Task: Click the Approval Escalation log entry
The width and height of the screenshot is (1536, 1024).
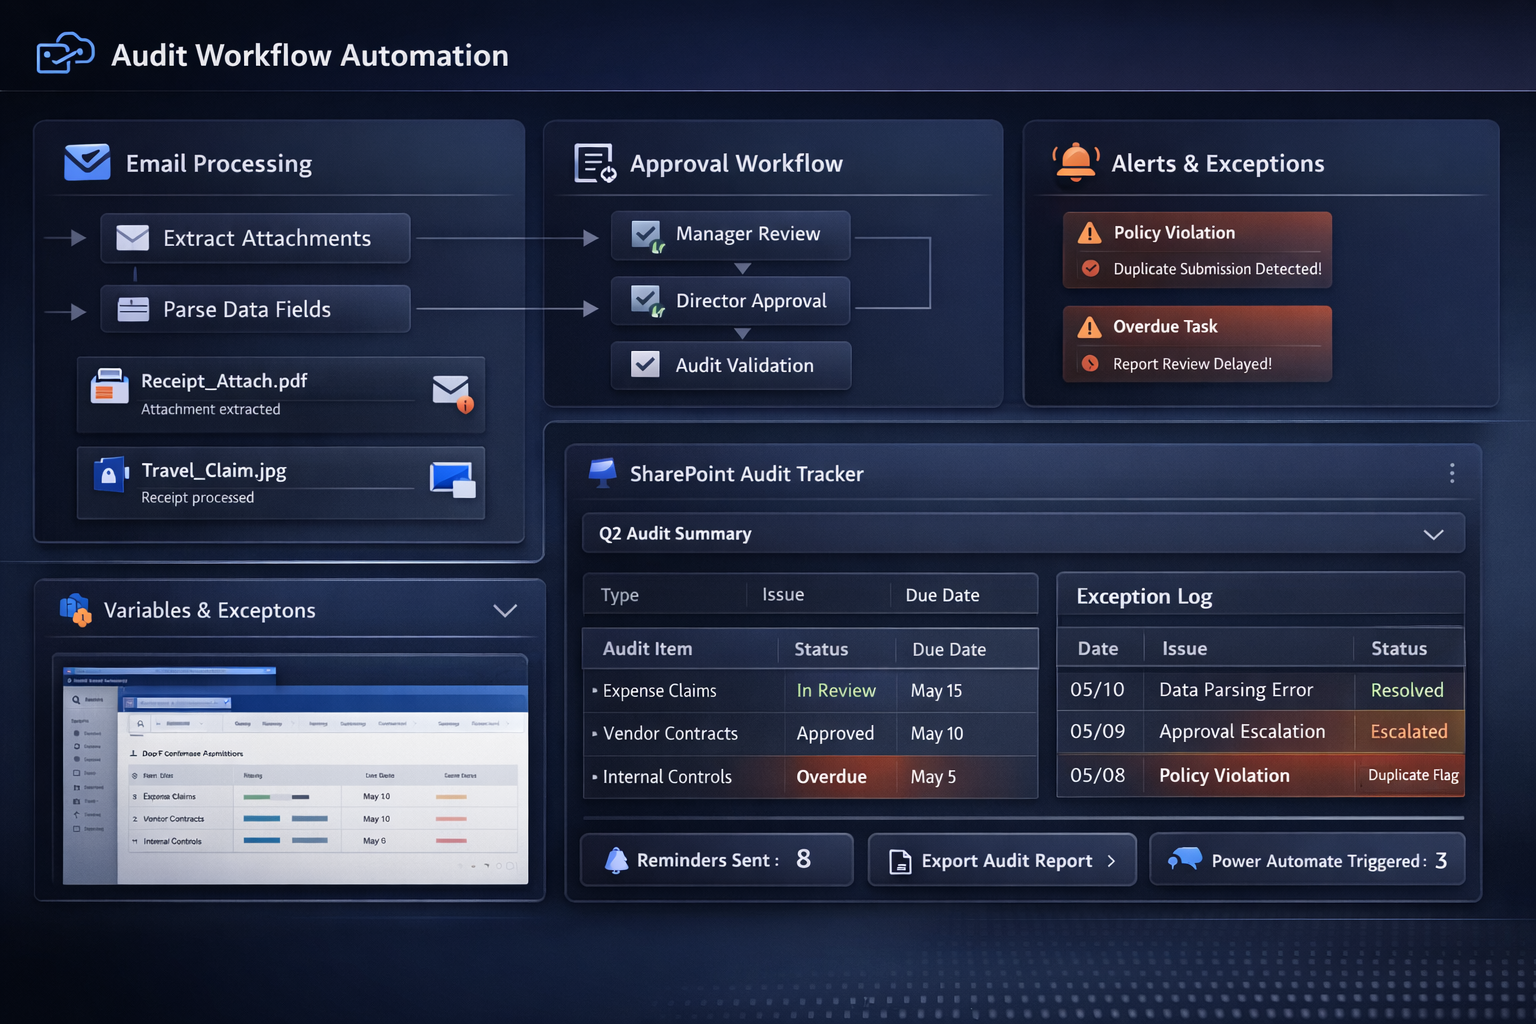Action: coord(1242,732)
